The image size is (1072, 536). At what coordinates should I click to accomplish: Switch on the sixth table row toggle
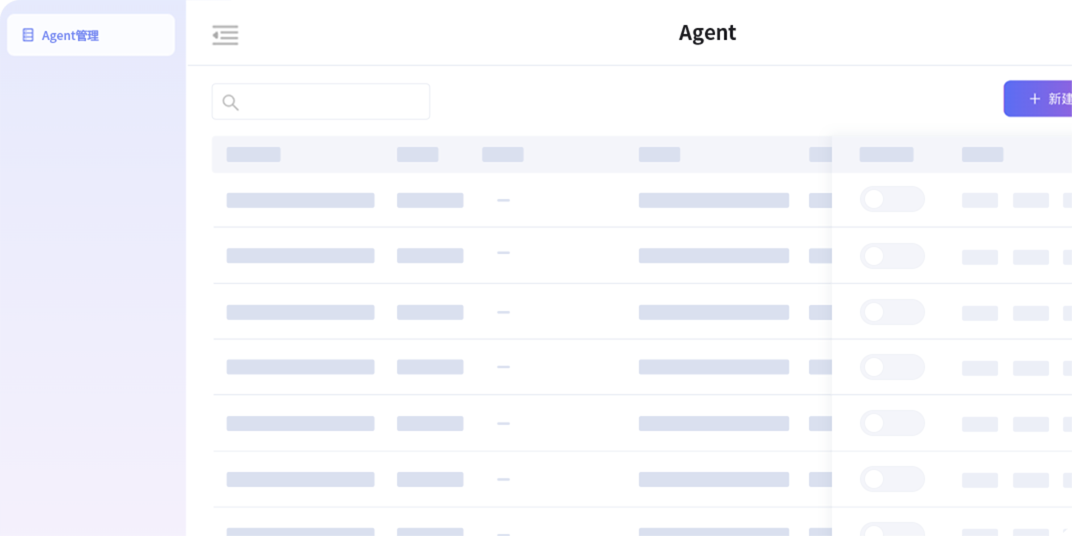pos(892,479)
